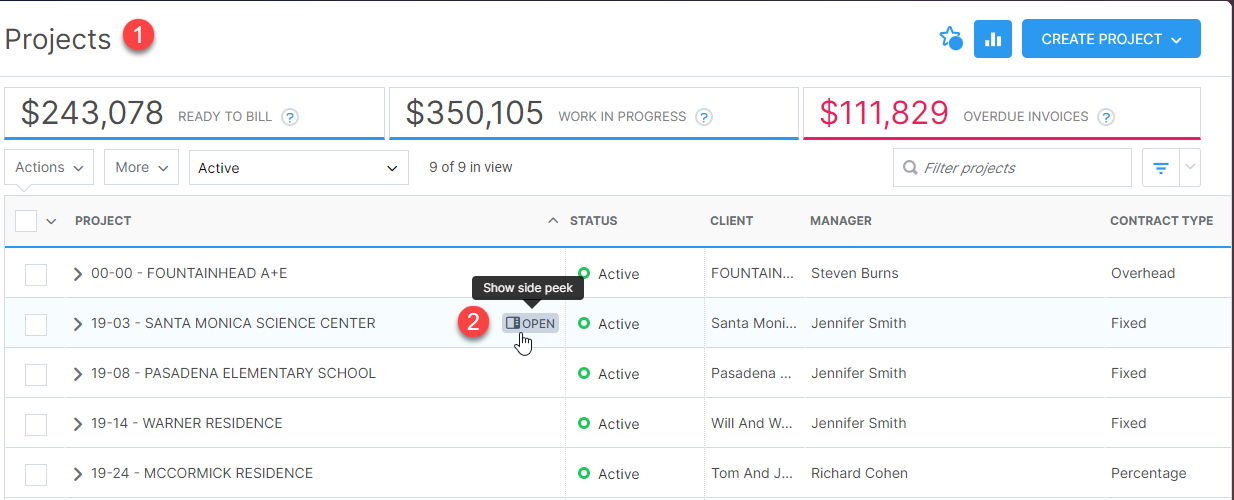
Task: Click help icon beside Work in Progress
Action: [704, 117]
